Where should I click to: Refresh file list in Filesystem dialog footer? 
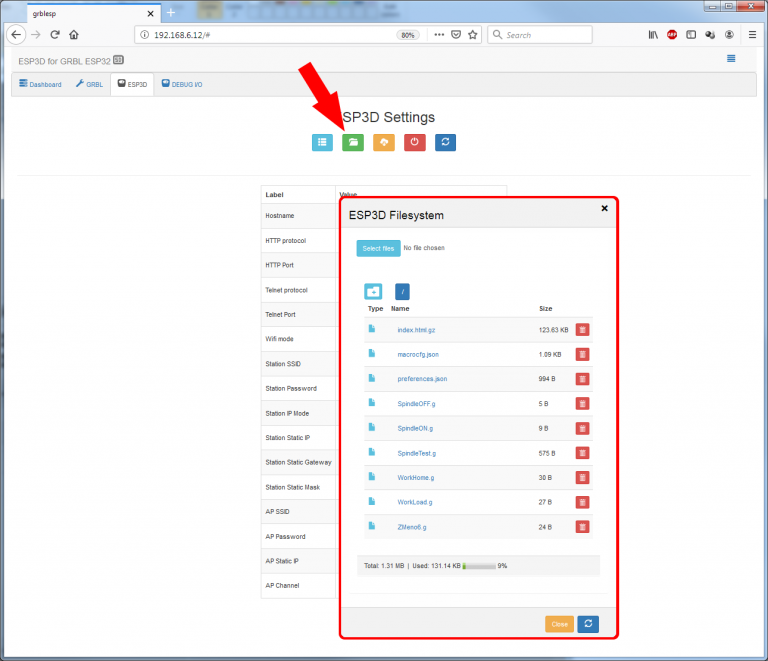[x=588, y=624]
